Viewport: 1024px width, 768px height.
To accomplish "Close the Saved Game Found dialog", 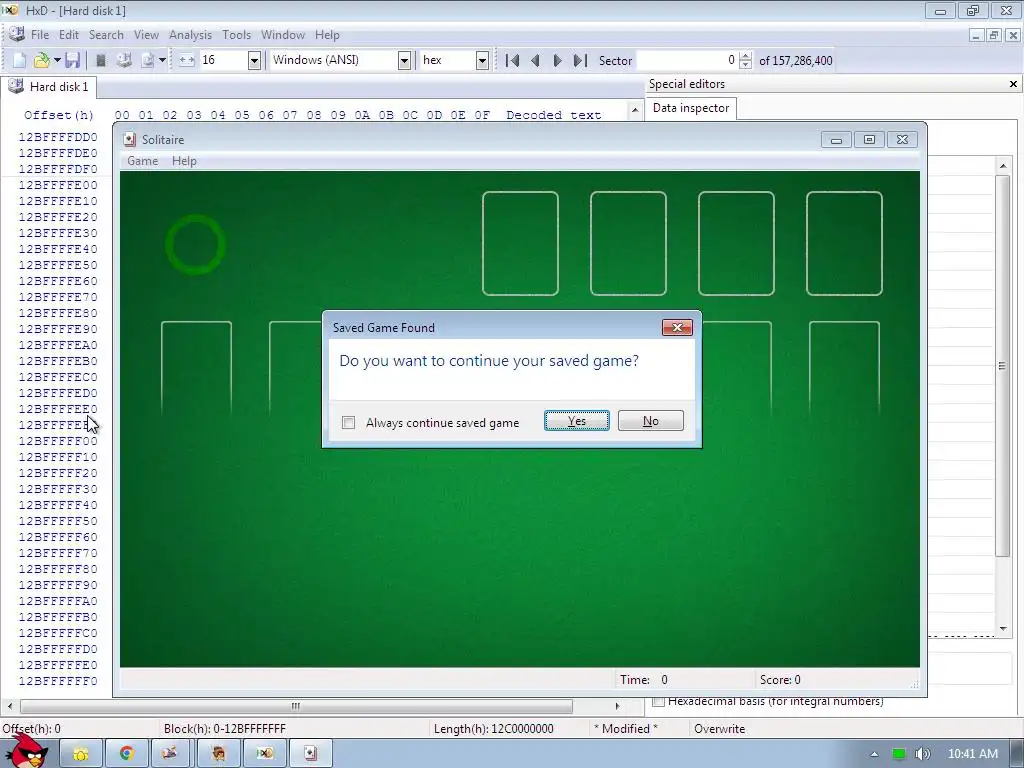I will (677, 327).
